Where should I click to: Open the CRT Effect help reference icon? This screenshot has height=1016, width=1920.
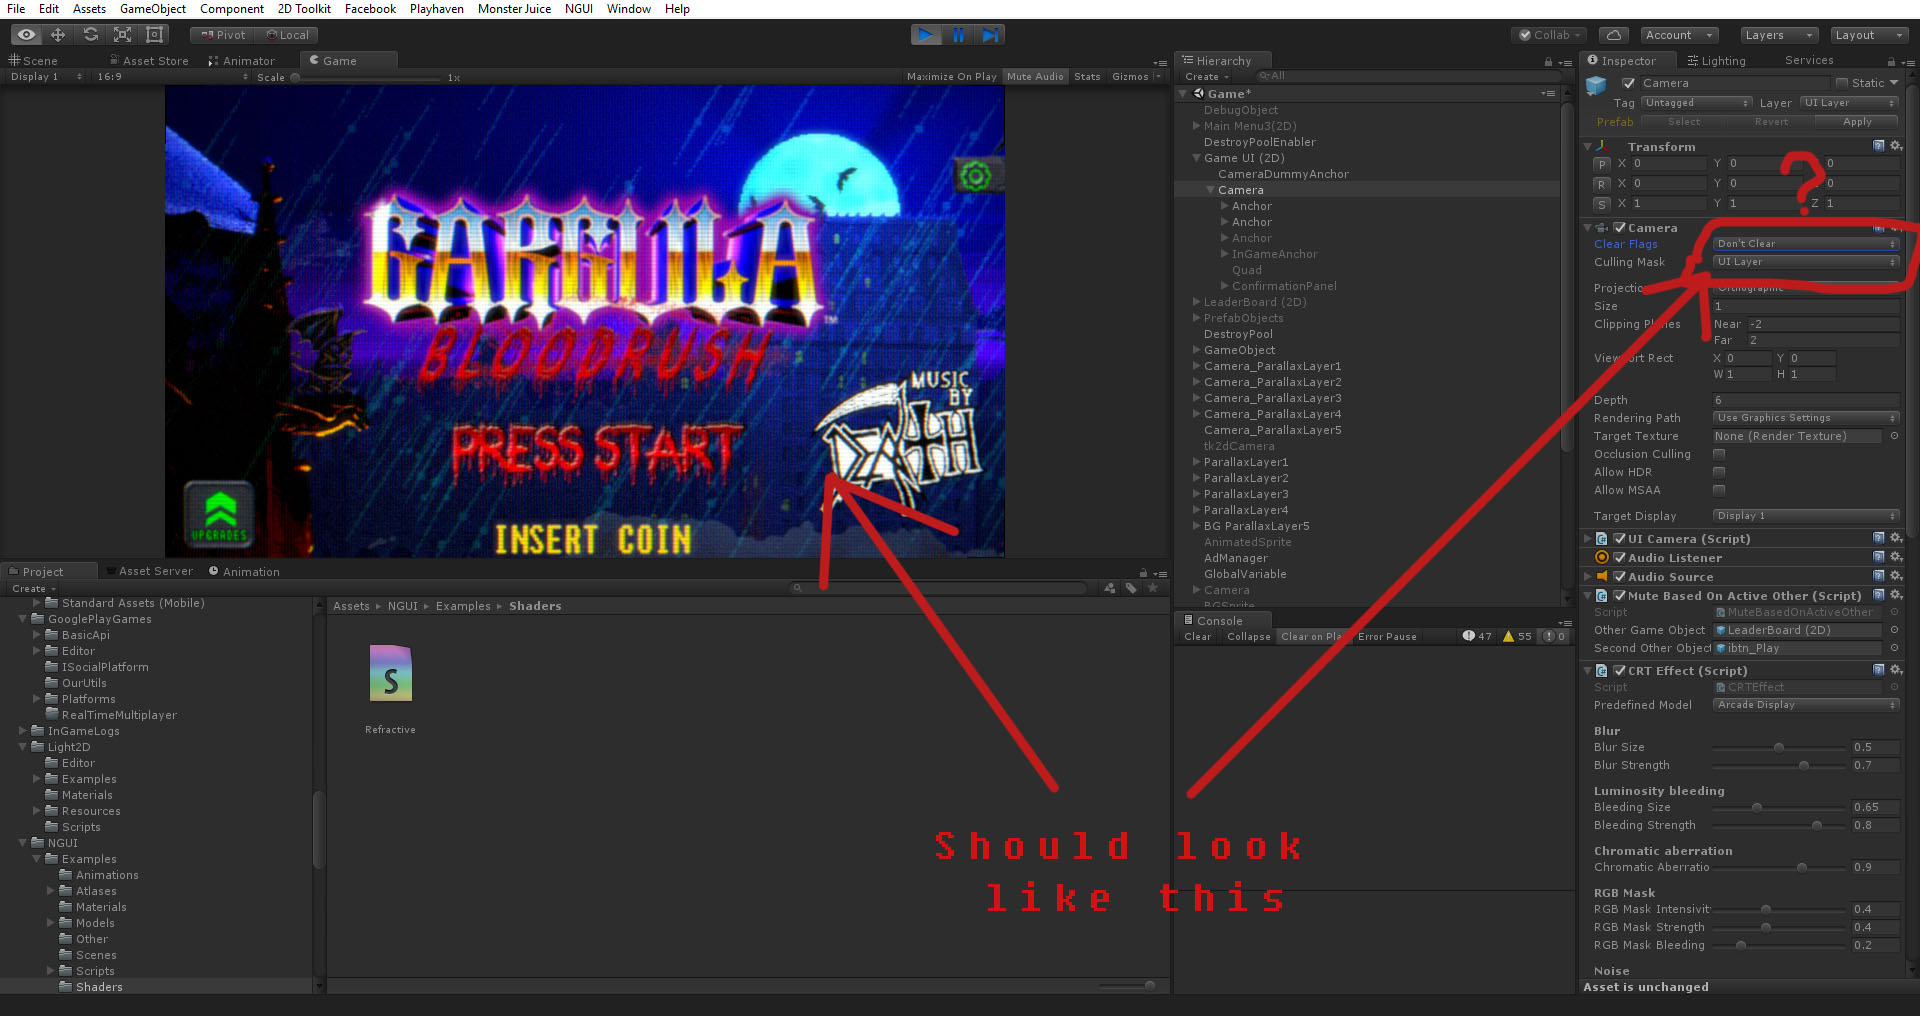click(x=1878, y=670)
